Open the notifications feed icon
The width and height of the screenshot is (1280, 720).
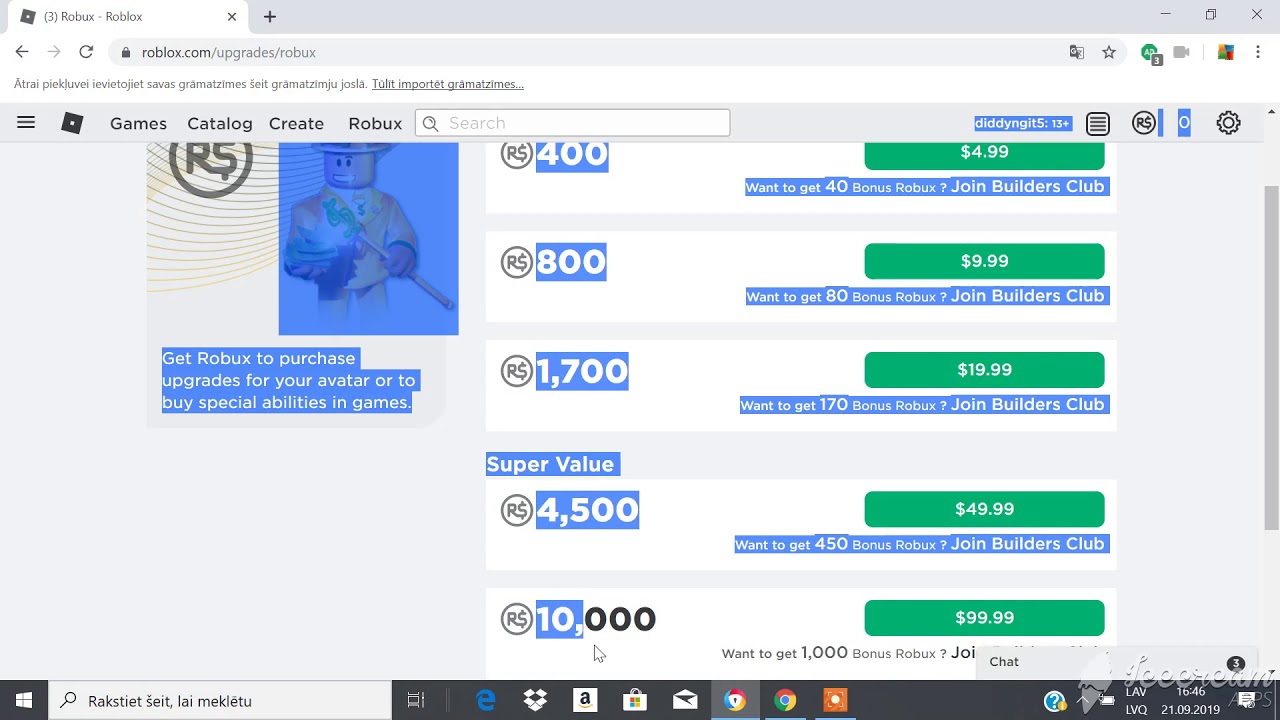[x=1098, y=123]
